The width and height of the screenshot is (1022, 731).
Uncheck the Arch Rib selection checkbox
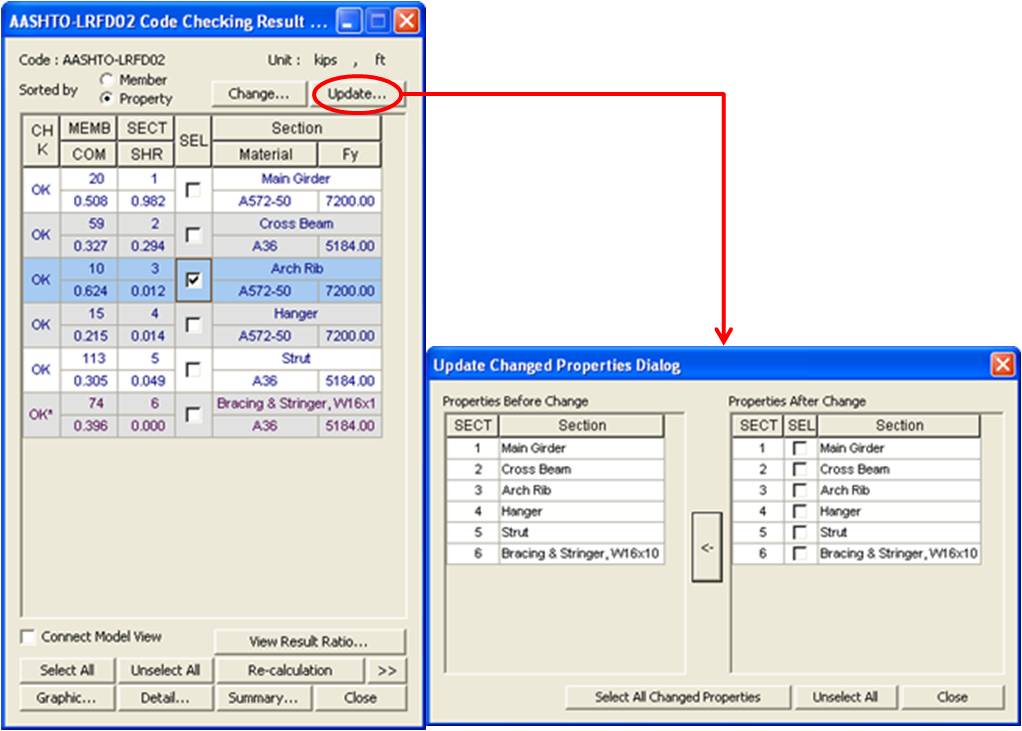tap(194, 280)
